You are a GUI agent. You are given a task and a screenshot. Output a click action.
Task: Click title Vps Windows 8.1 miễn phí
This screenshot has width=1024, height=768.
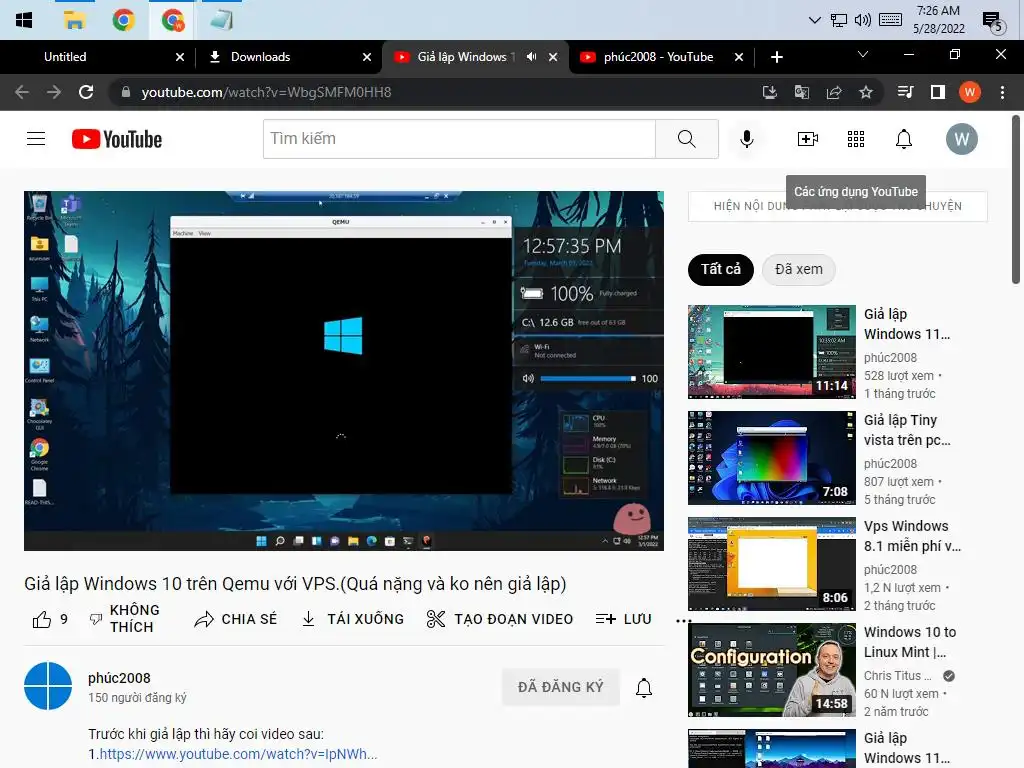coord(912,536)
